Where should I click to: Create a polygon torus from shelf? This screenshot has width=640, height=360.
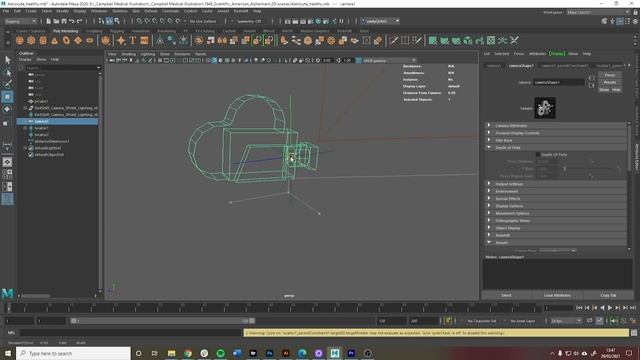(x=66, y=40)
